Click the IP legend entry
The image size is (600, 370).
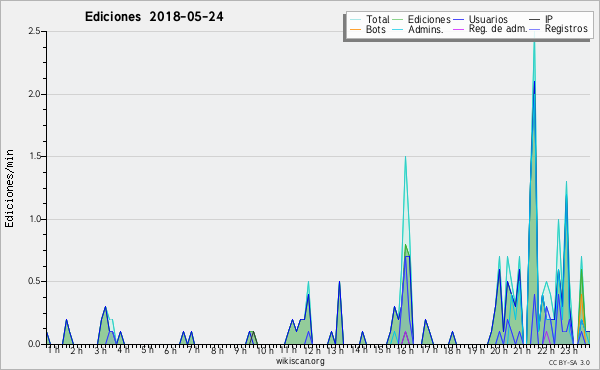tap(541, 19)
